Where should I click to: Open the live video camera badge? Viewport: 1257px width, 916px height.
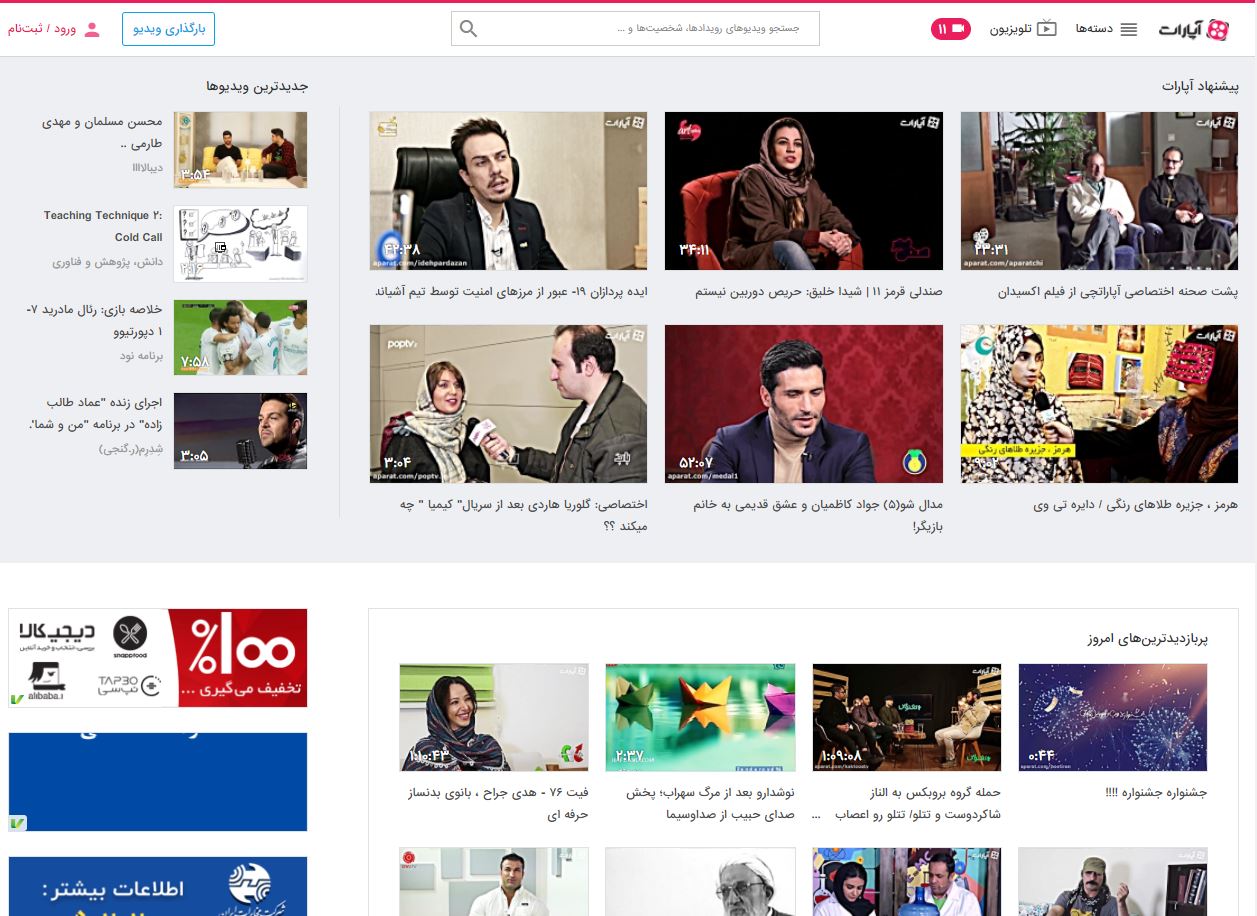pyautogui.click(x=951, y=29)
